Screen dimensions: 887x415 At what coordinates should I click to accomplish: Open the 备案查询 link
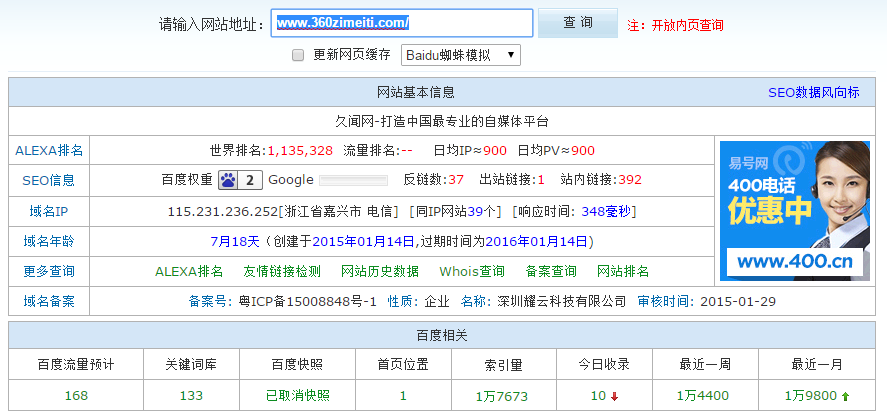[551, 271]
